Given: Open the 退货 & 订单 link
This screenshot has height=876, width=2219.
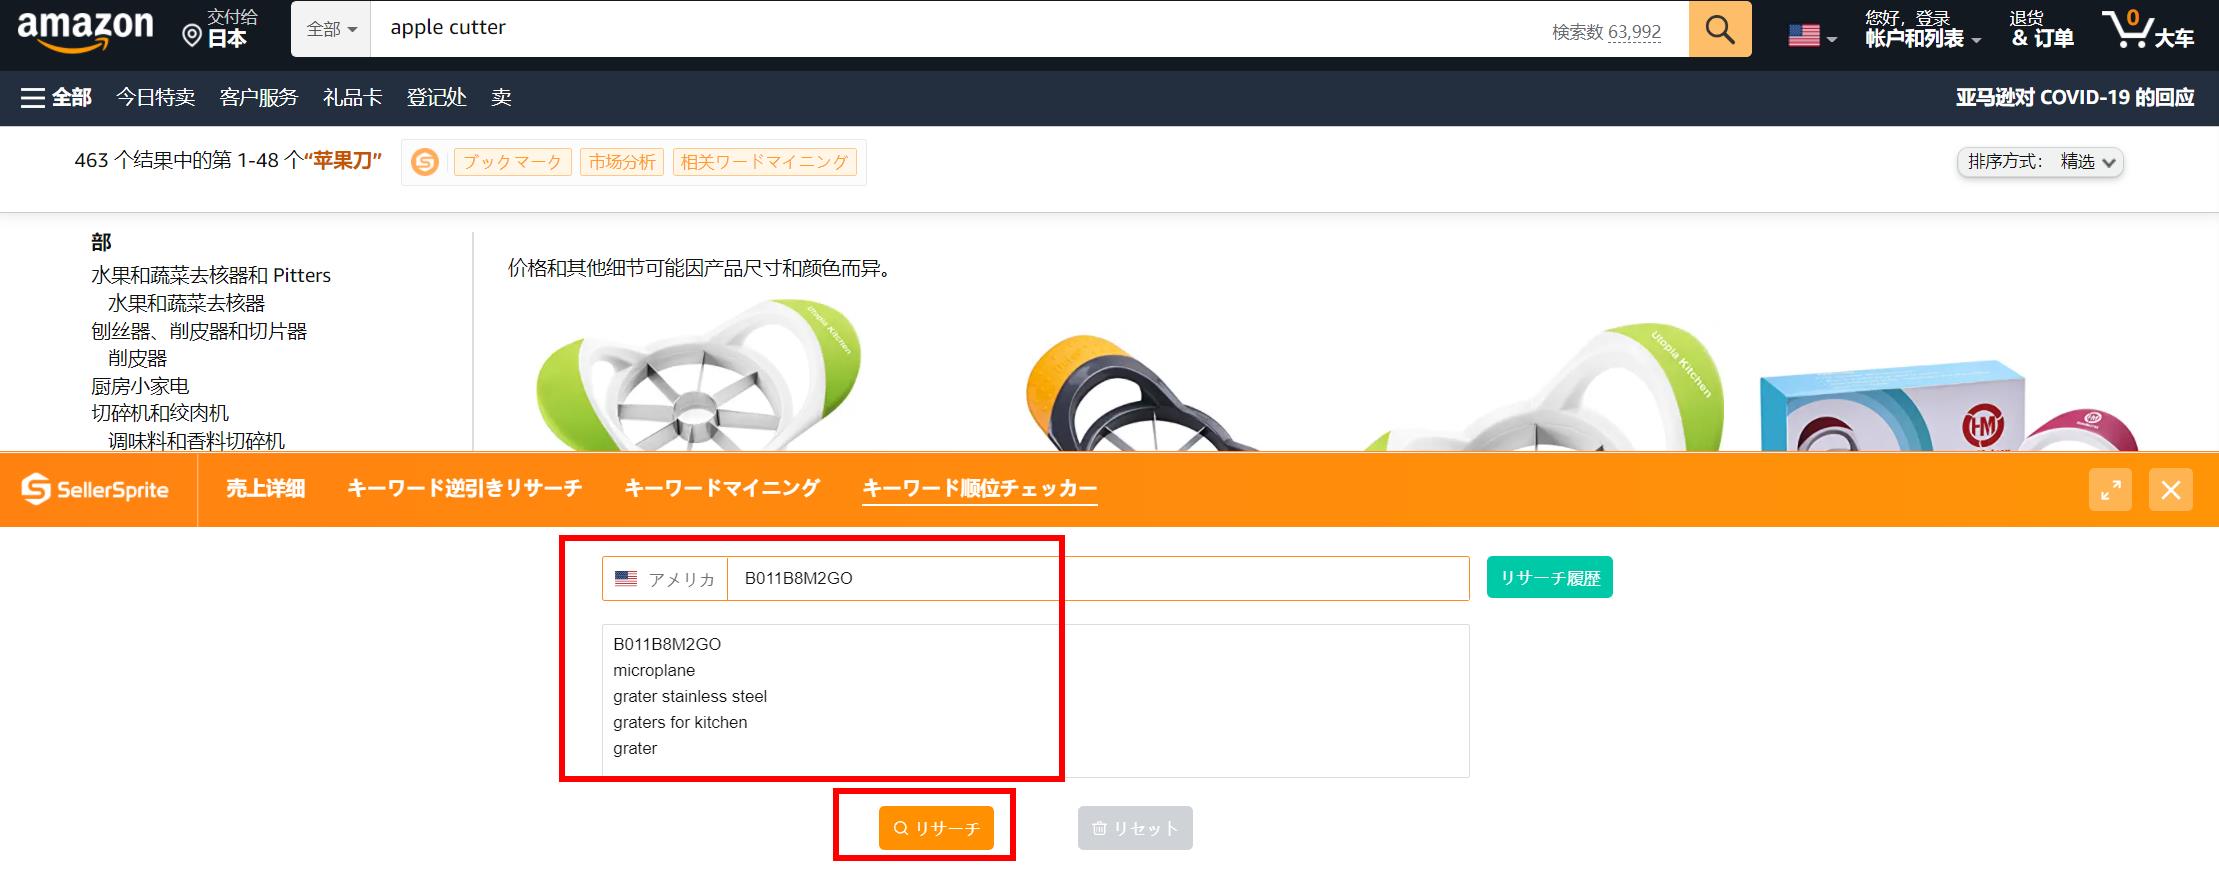Looking at the screenshot, I should pos(2041,29).
